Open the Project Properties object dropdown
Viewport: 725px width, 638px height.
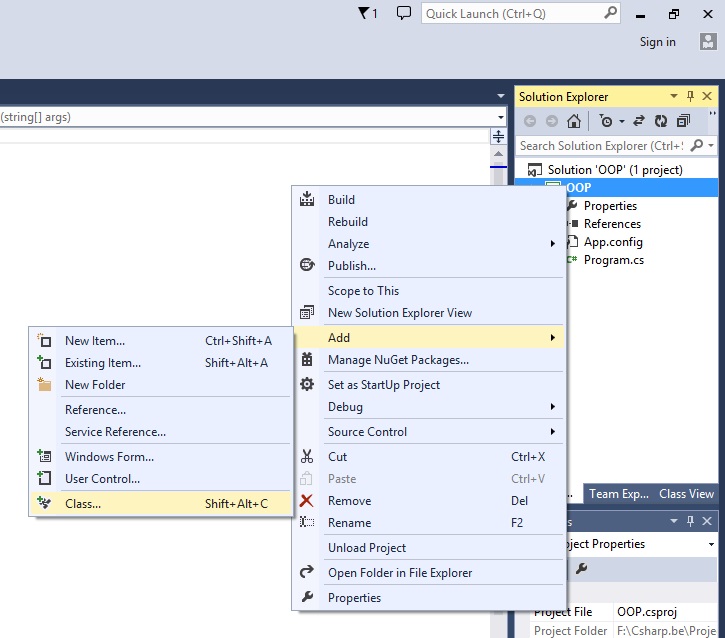tap(712, 544)
